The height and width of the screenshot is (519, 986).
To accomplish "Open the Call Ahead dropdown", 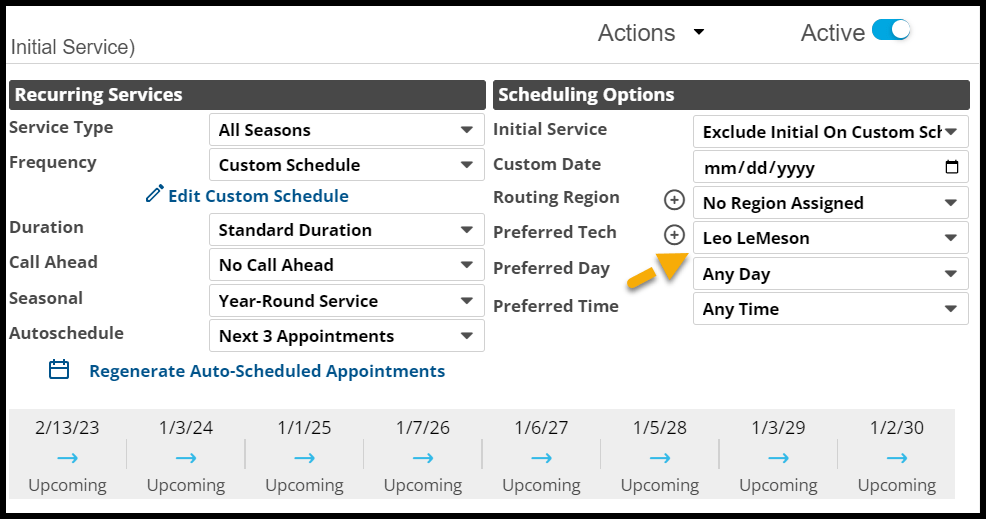I will point(346,265).
